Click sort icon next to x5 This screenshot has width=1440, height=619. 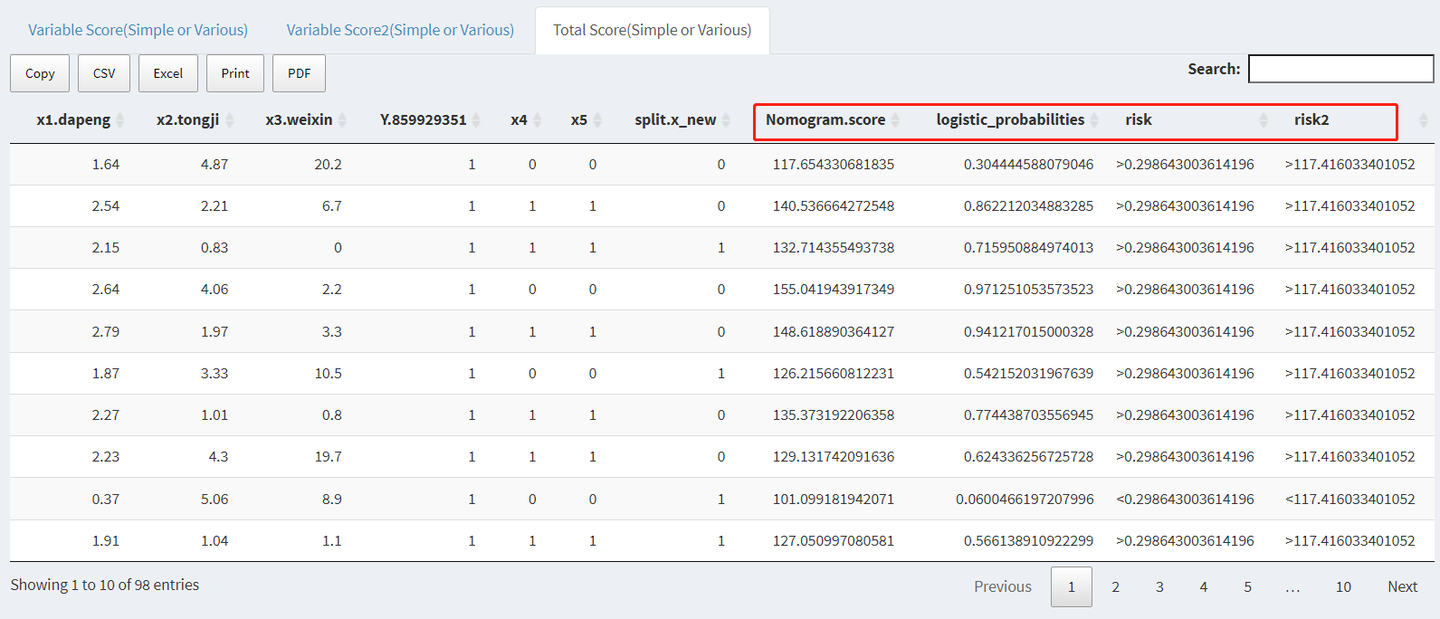(597, 120)
